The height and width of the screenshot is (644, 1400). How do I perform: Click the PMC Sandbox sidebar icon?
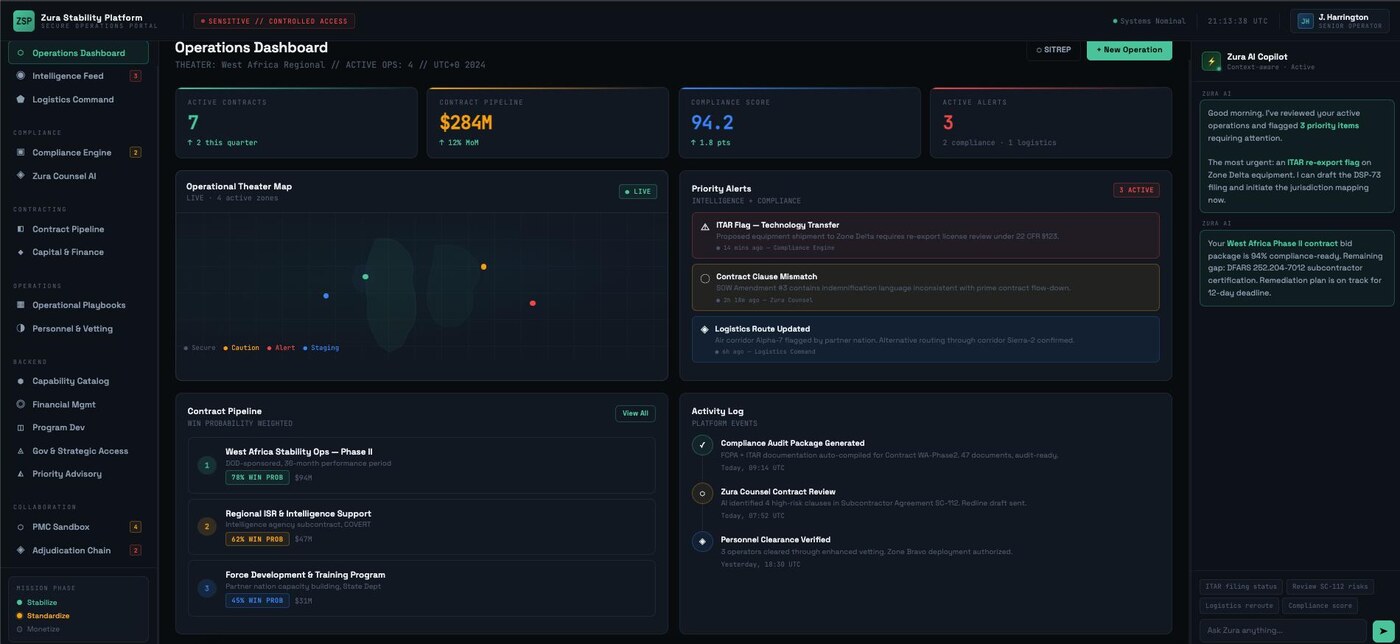[21, 527]
